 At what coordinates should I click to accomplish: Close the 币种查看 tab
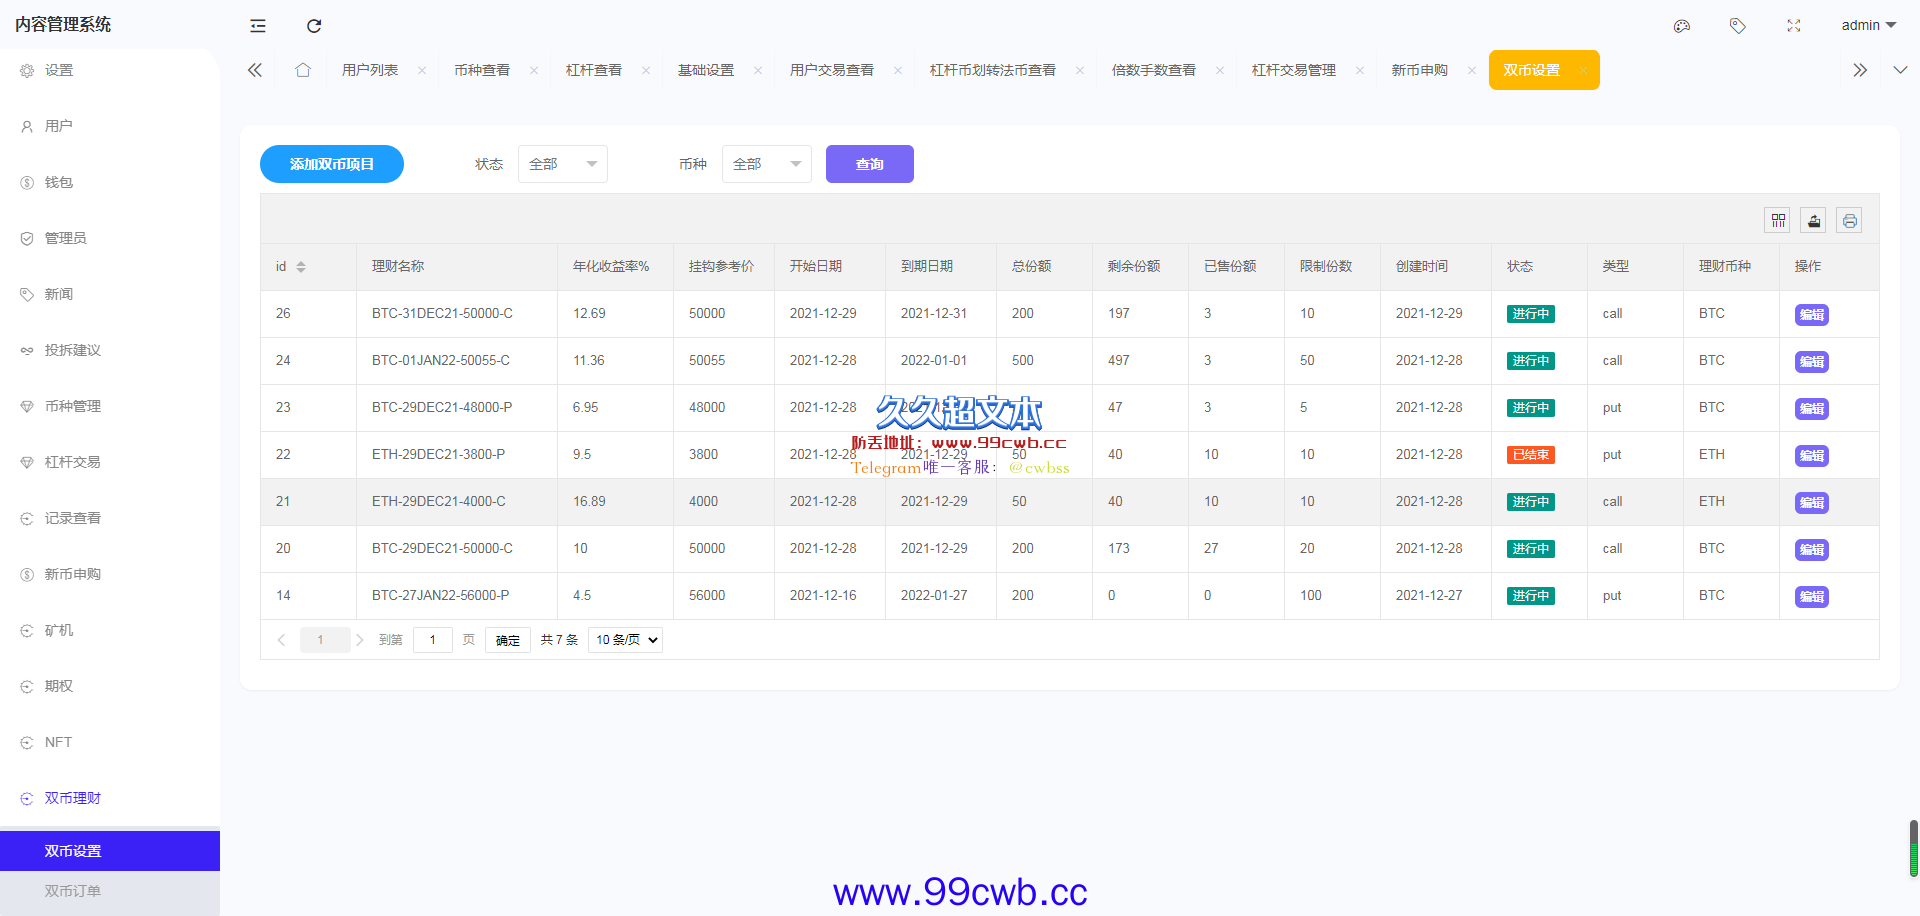(x=534, y=70)
